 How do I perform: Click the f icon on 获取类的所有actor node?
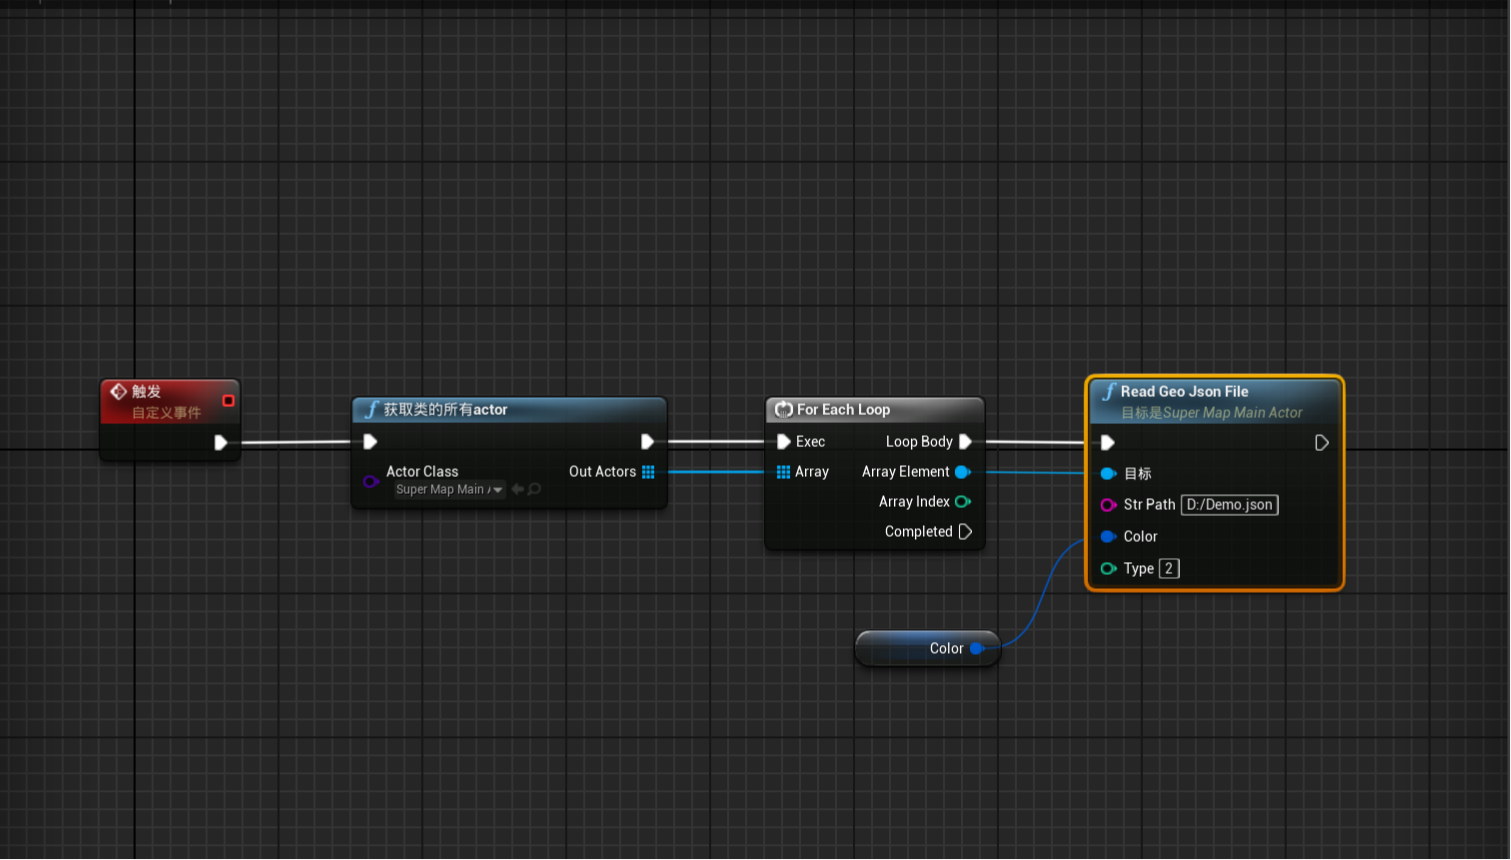[371, 409]
